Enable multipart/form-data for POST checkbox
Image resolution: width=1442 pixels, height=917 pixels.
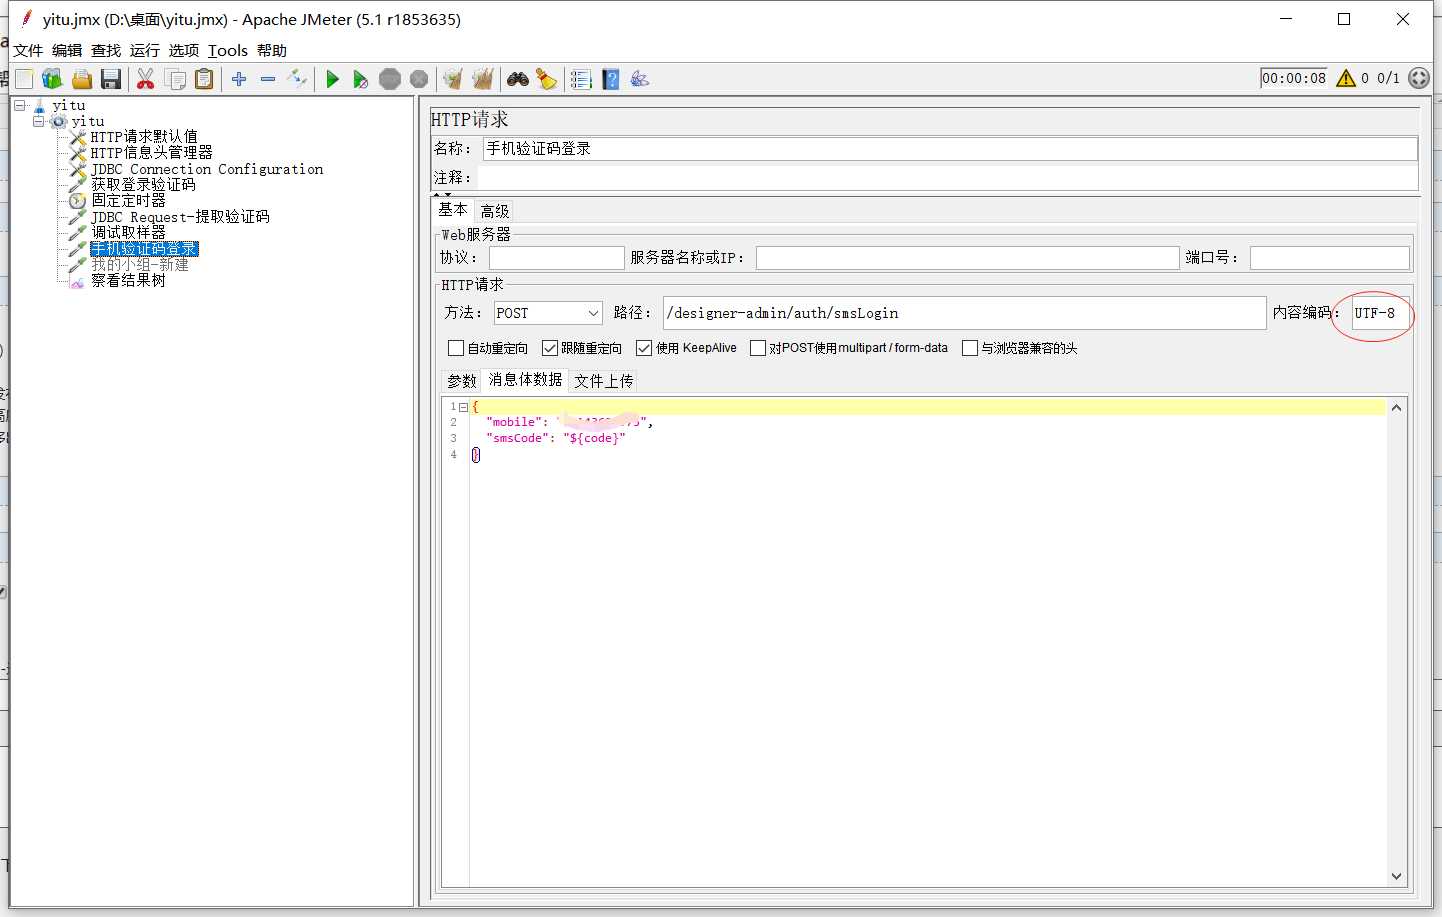(758, 348)
